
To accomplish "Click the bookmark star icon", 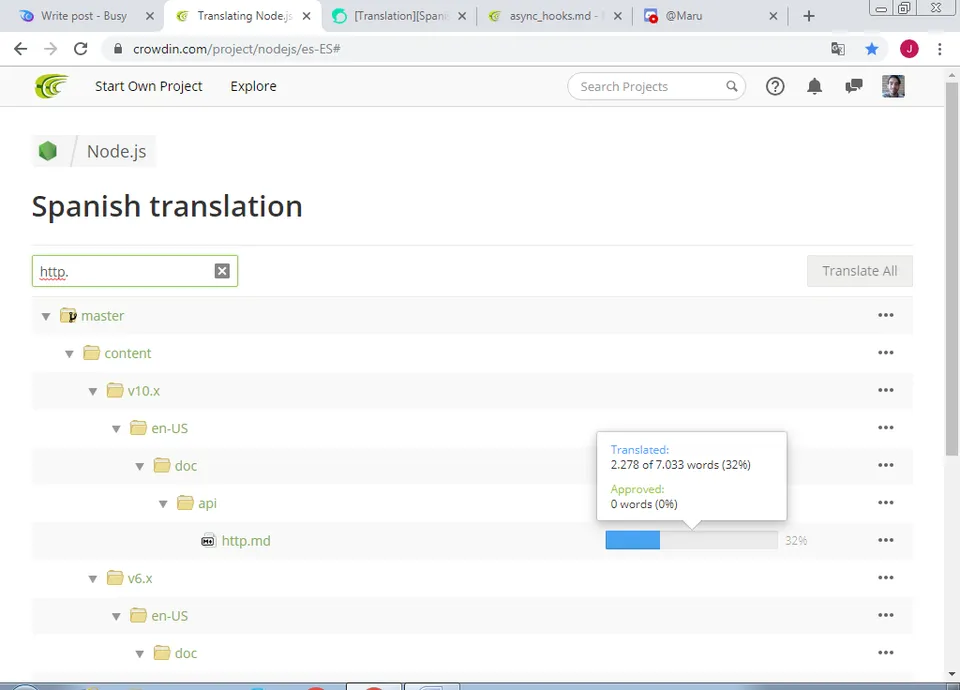I will pos(872,49).
